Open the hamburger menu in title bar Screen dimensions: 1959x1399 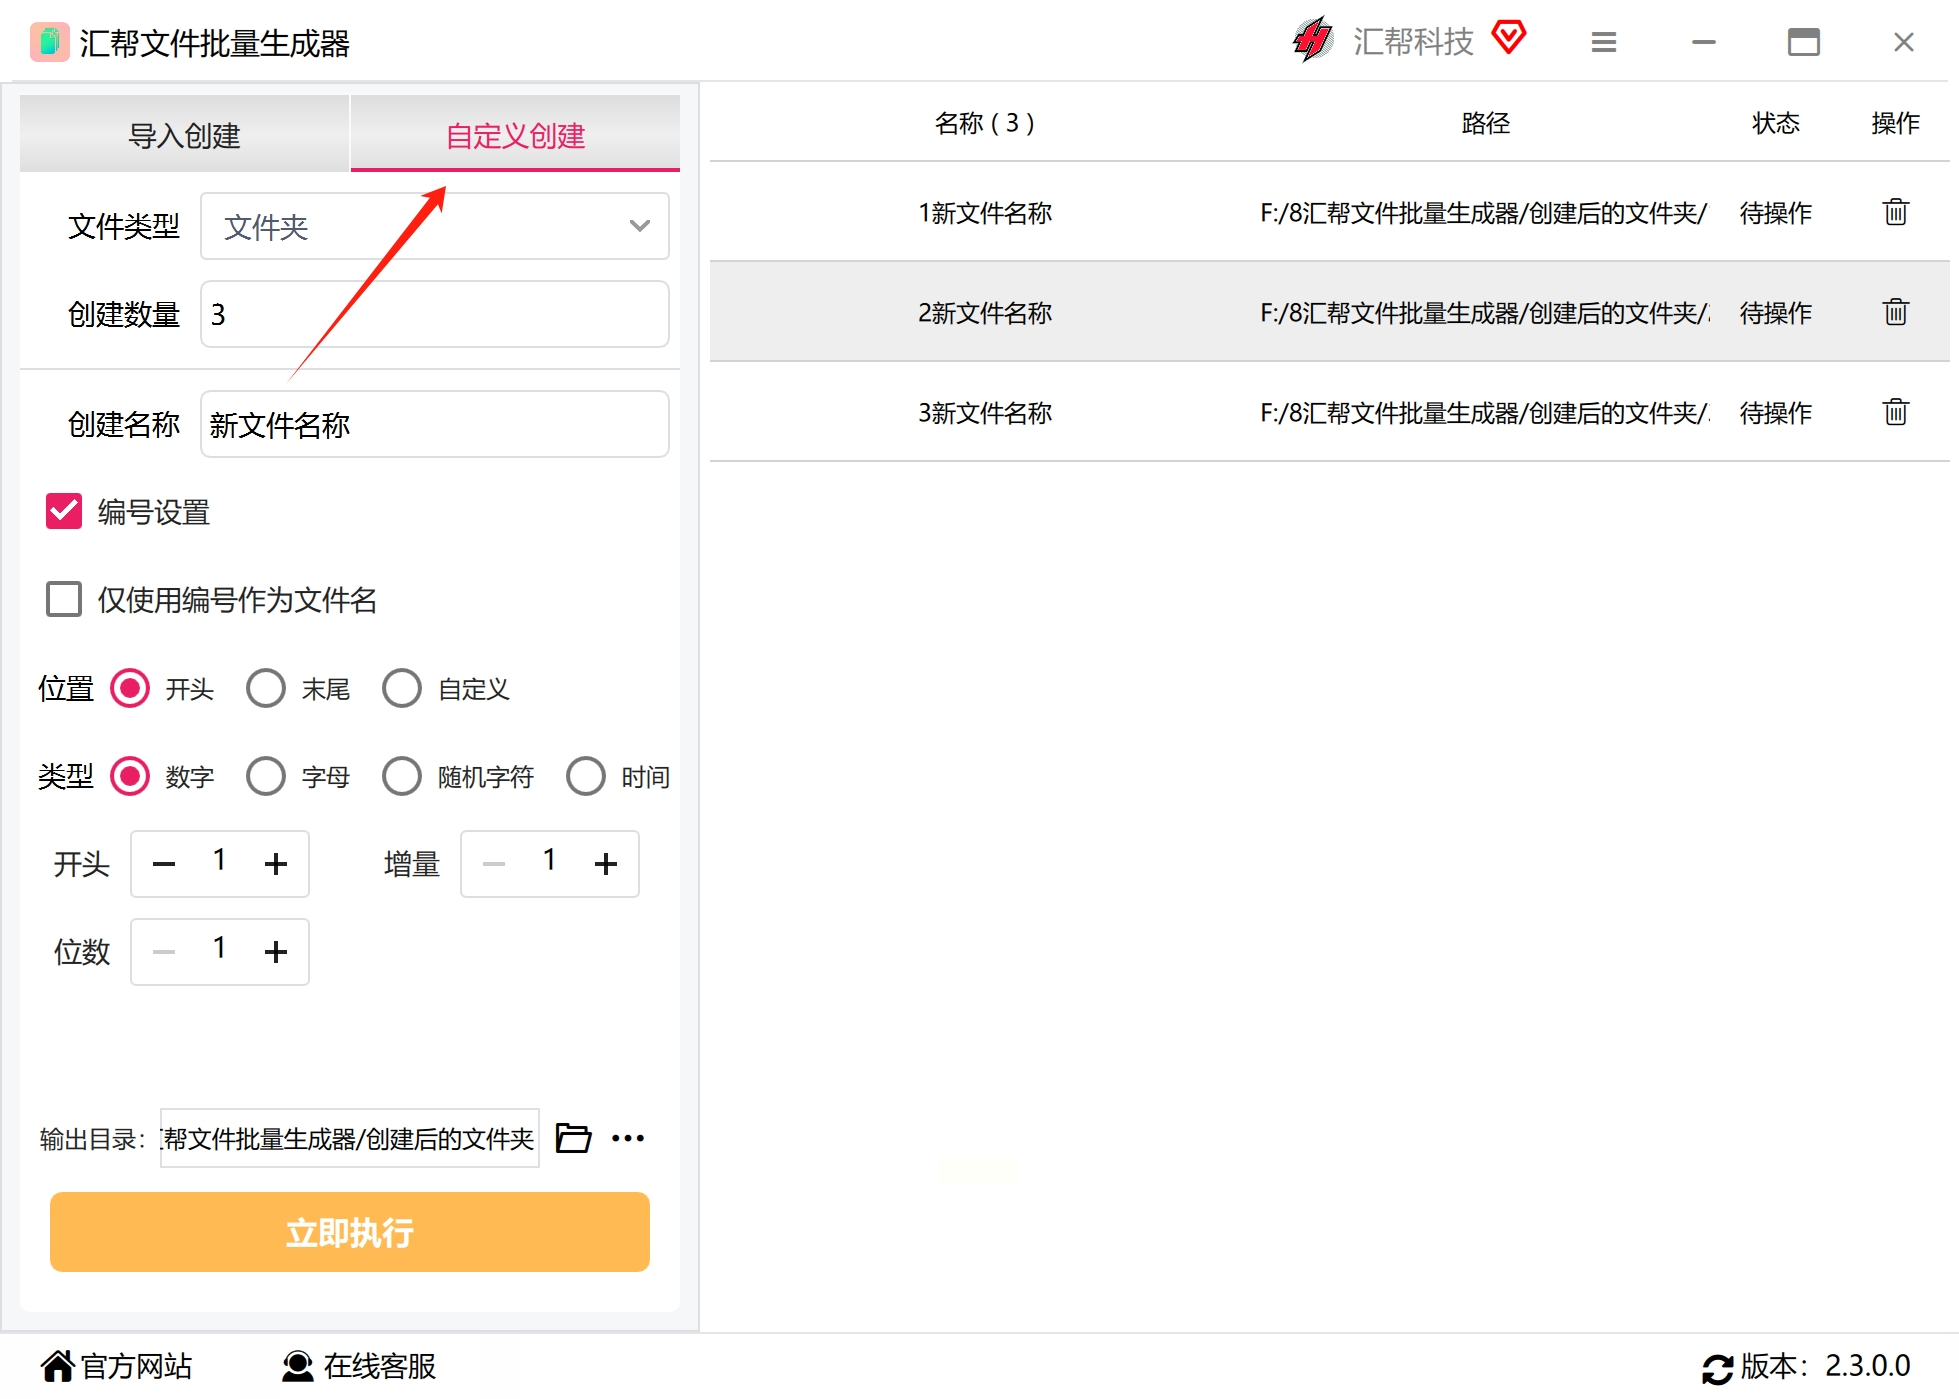coord(1603,42)
